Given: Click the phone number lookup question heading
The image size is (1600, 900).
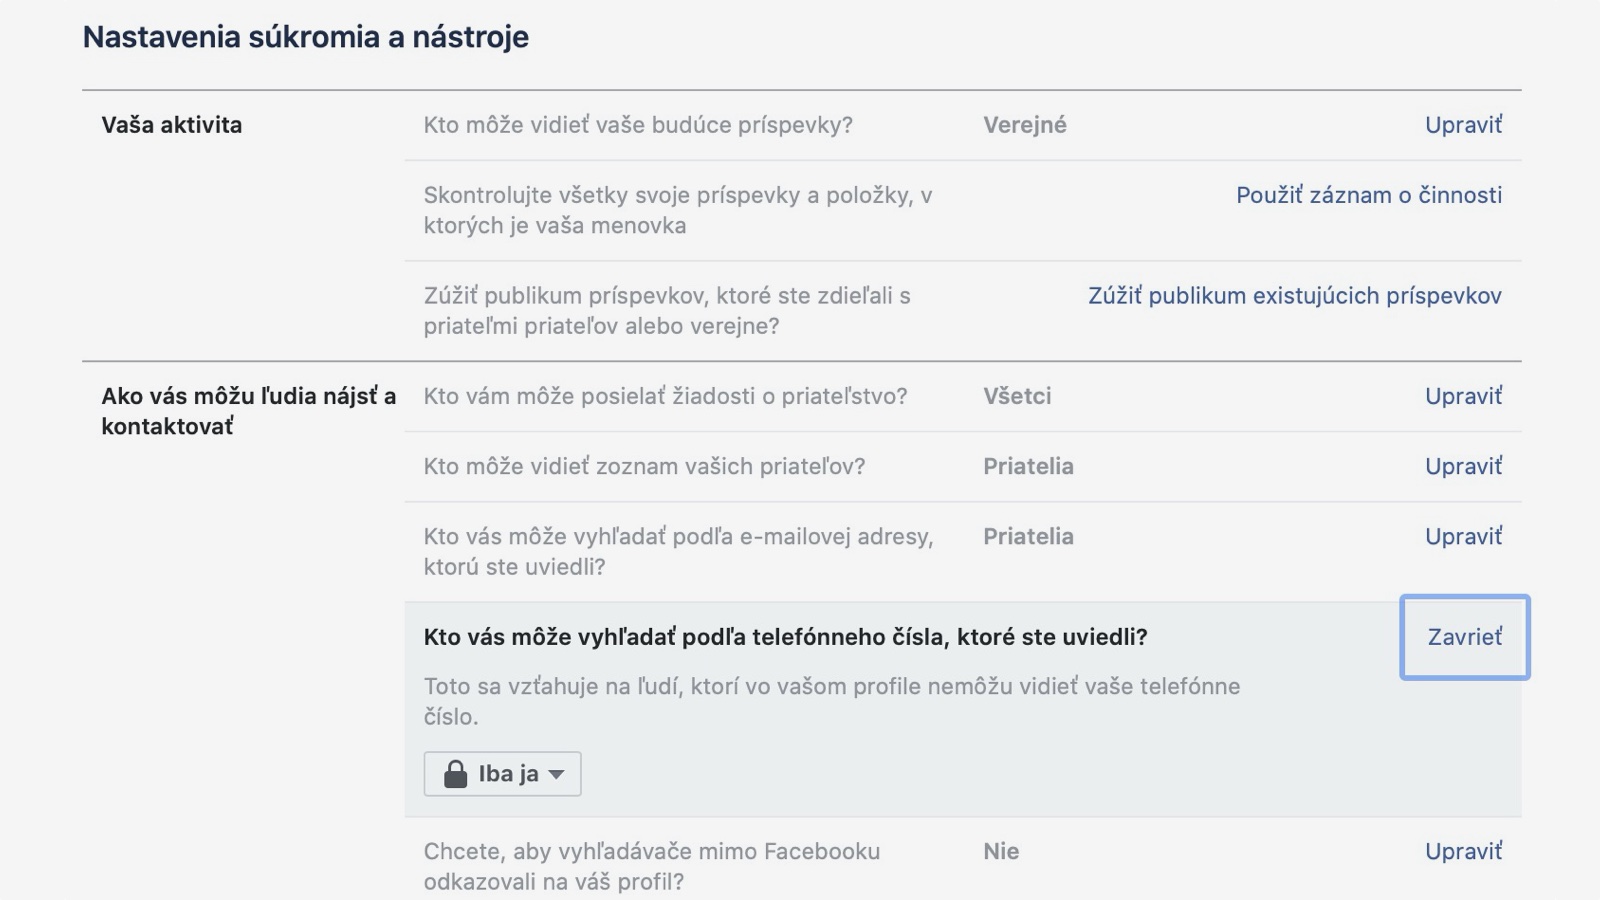Looking at the screenshot, I should pyautogui.click(x=785, y=637).
